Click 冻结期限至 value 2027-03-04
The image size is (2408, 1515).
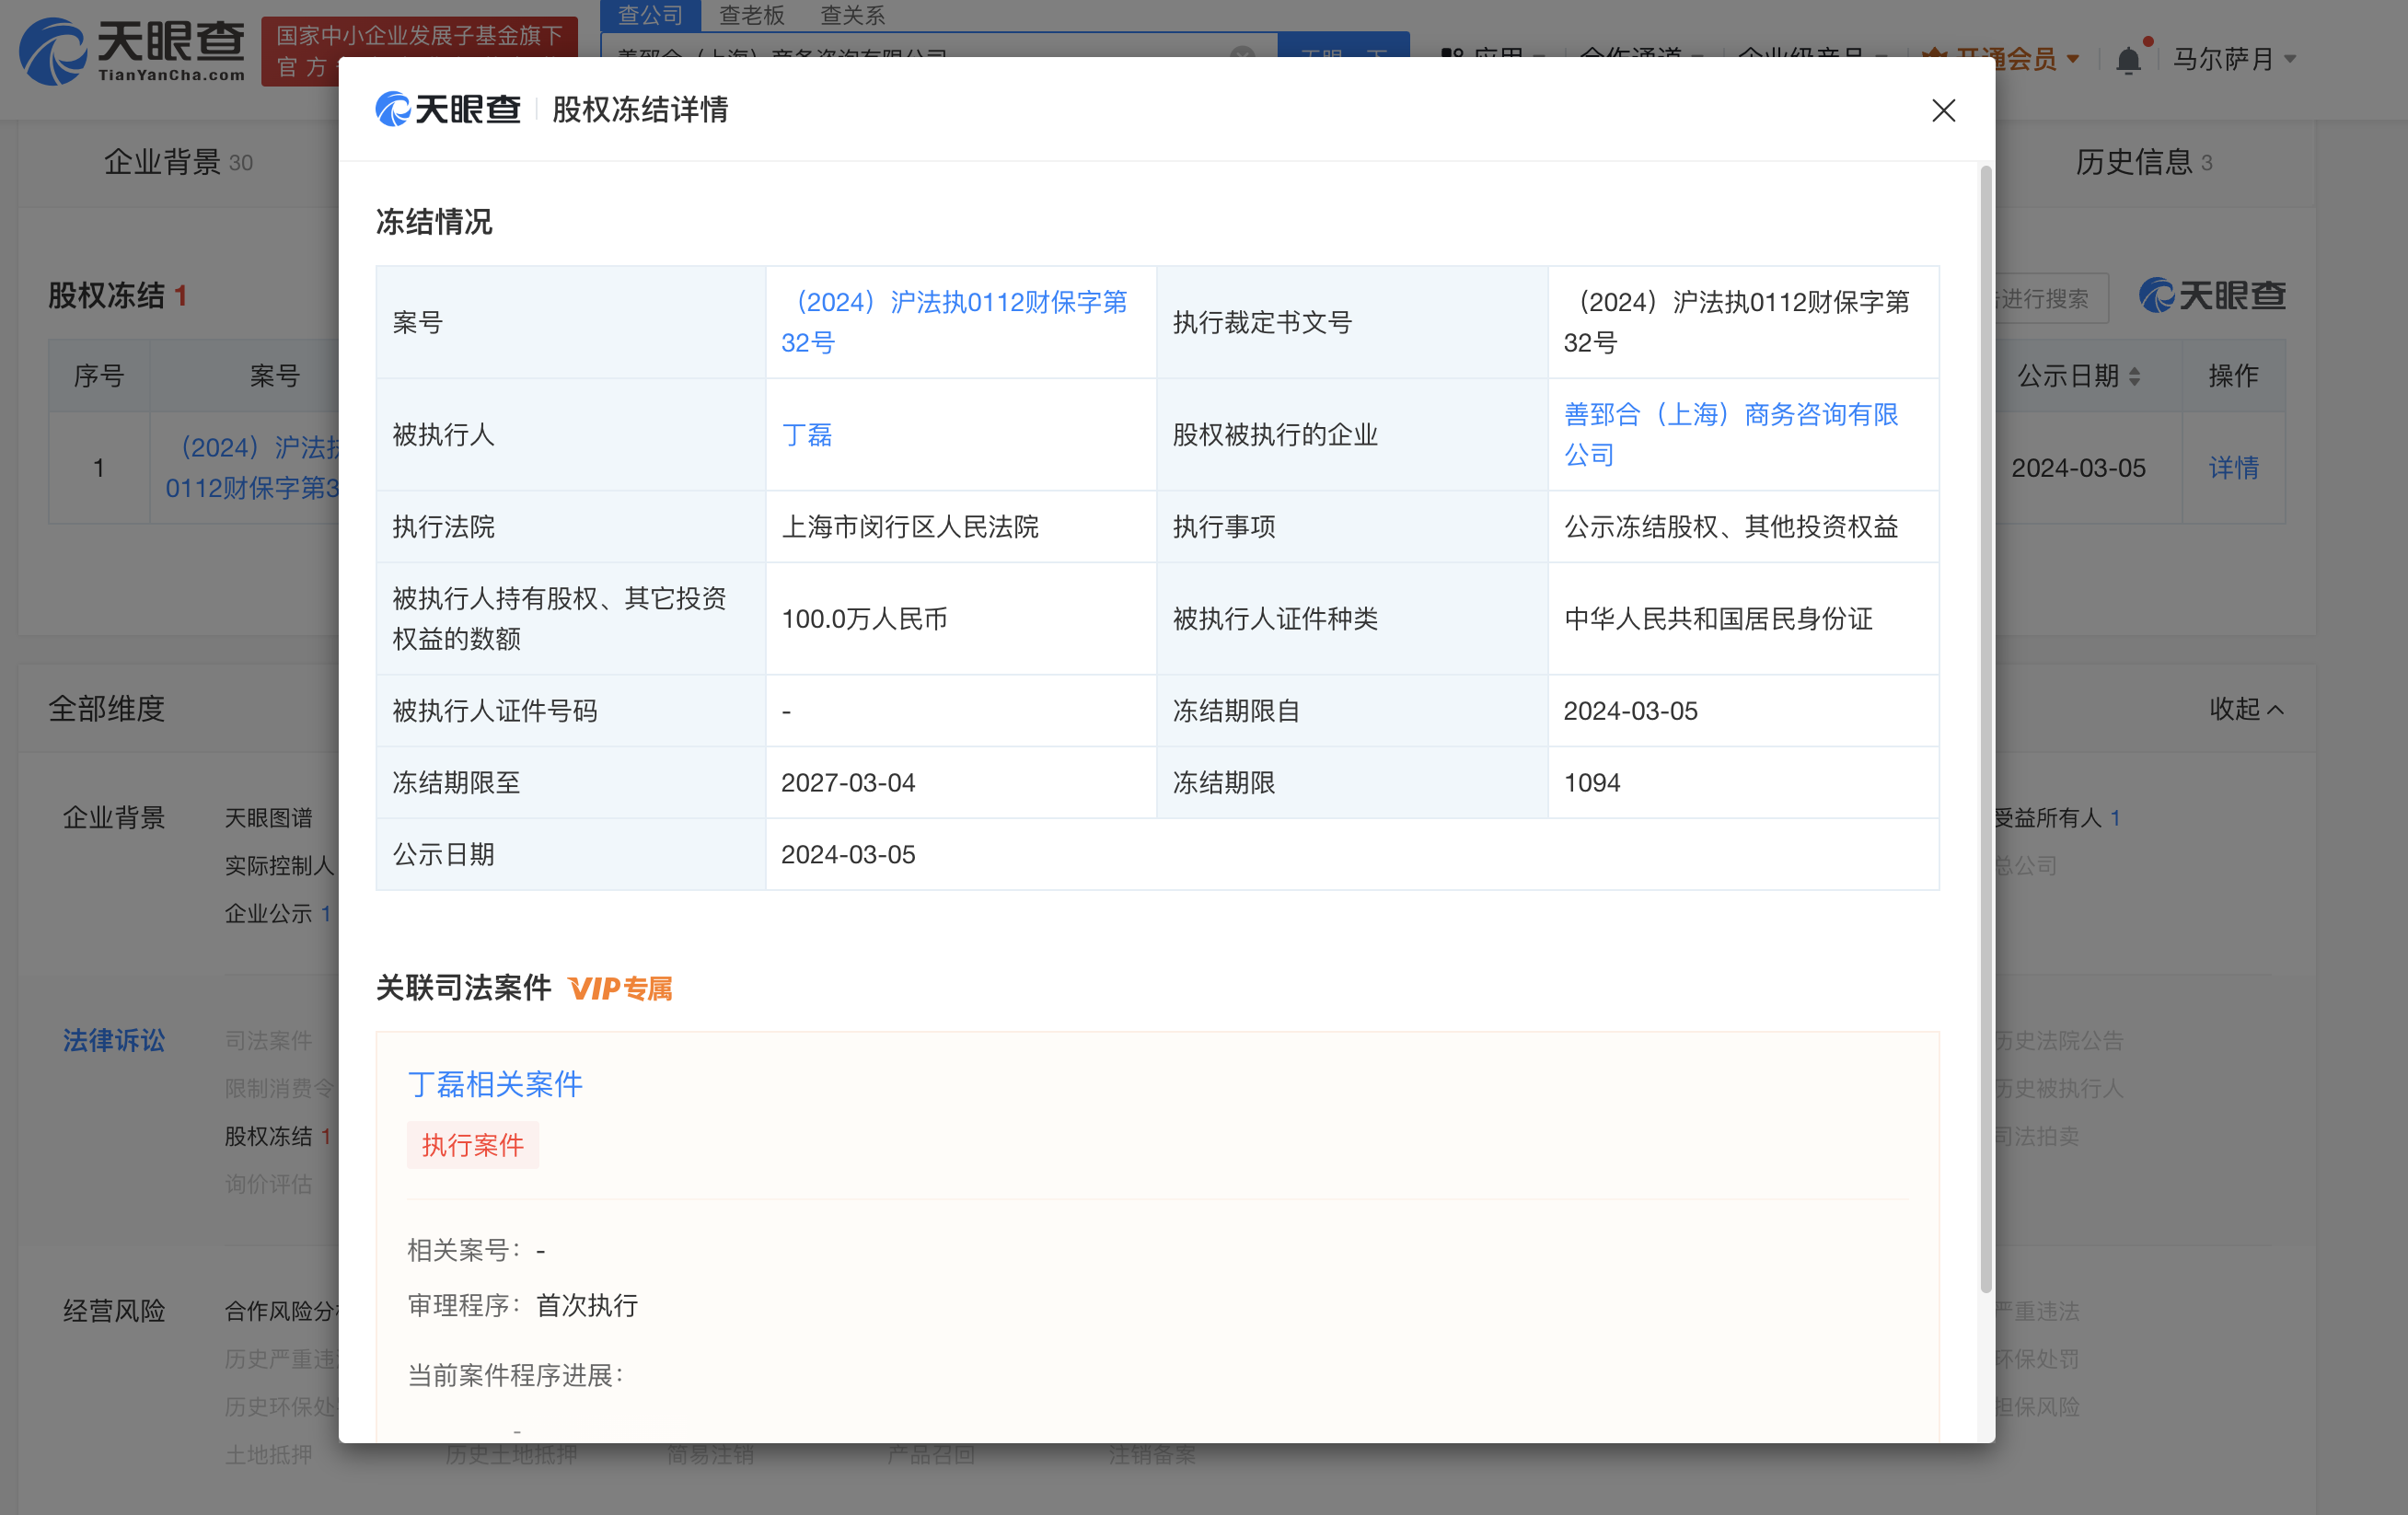tap(848, 782)
